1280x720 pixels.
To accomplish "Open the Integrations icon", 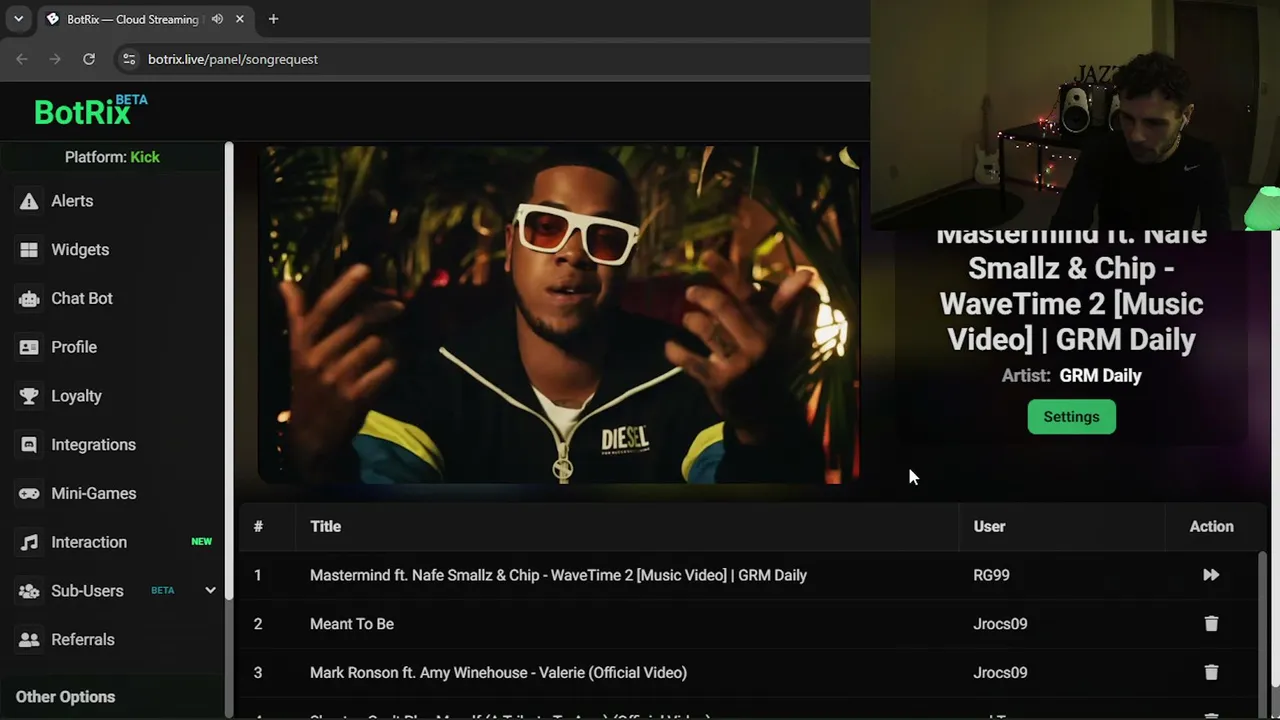I will coord(29,445).
